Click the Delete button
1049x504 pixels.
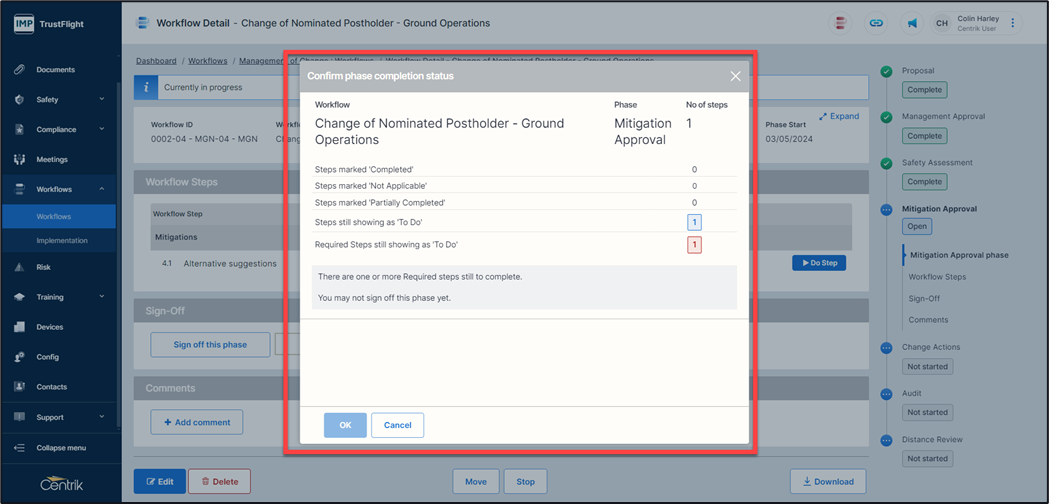click(219, 481)
